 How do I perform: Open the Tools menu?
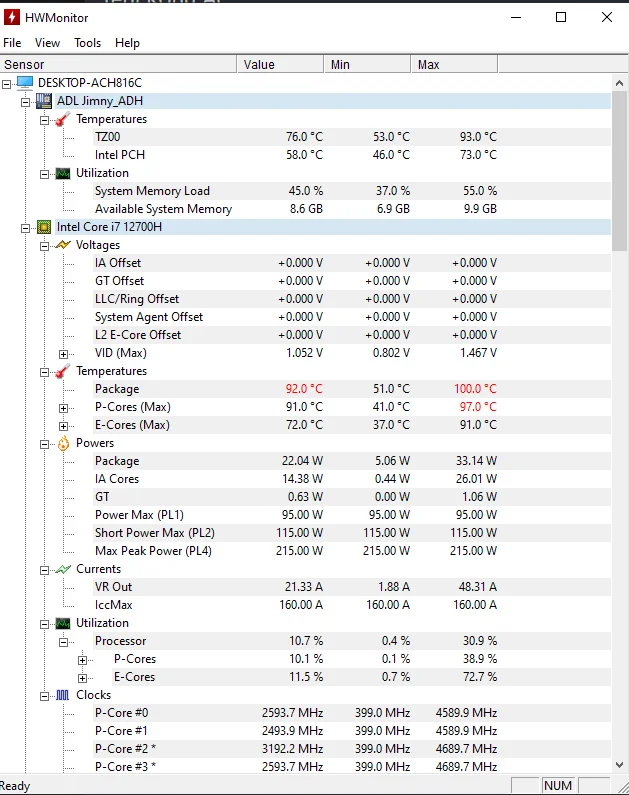88,43
